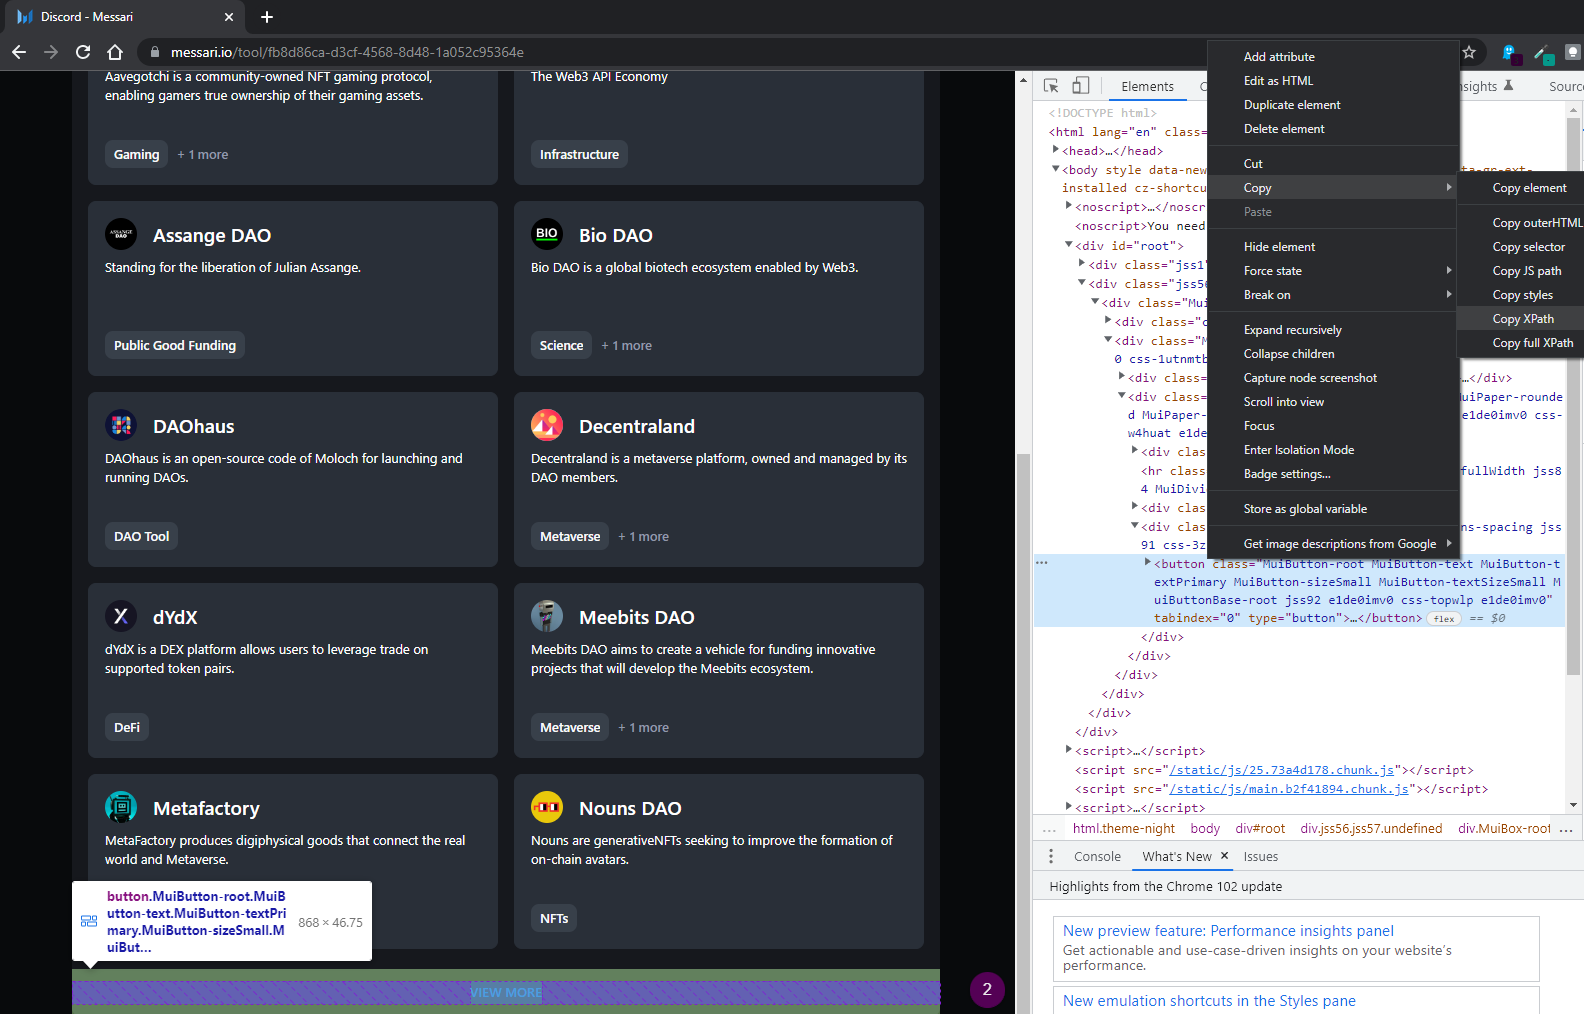Choose Copy element in the submenu
This screenshot has height=1014, width=1584.
click(1522, 188)
